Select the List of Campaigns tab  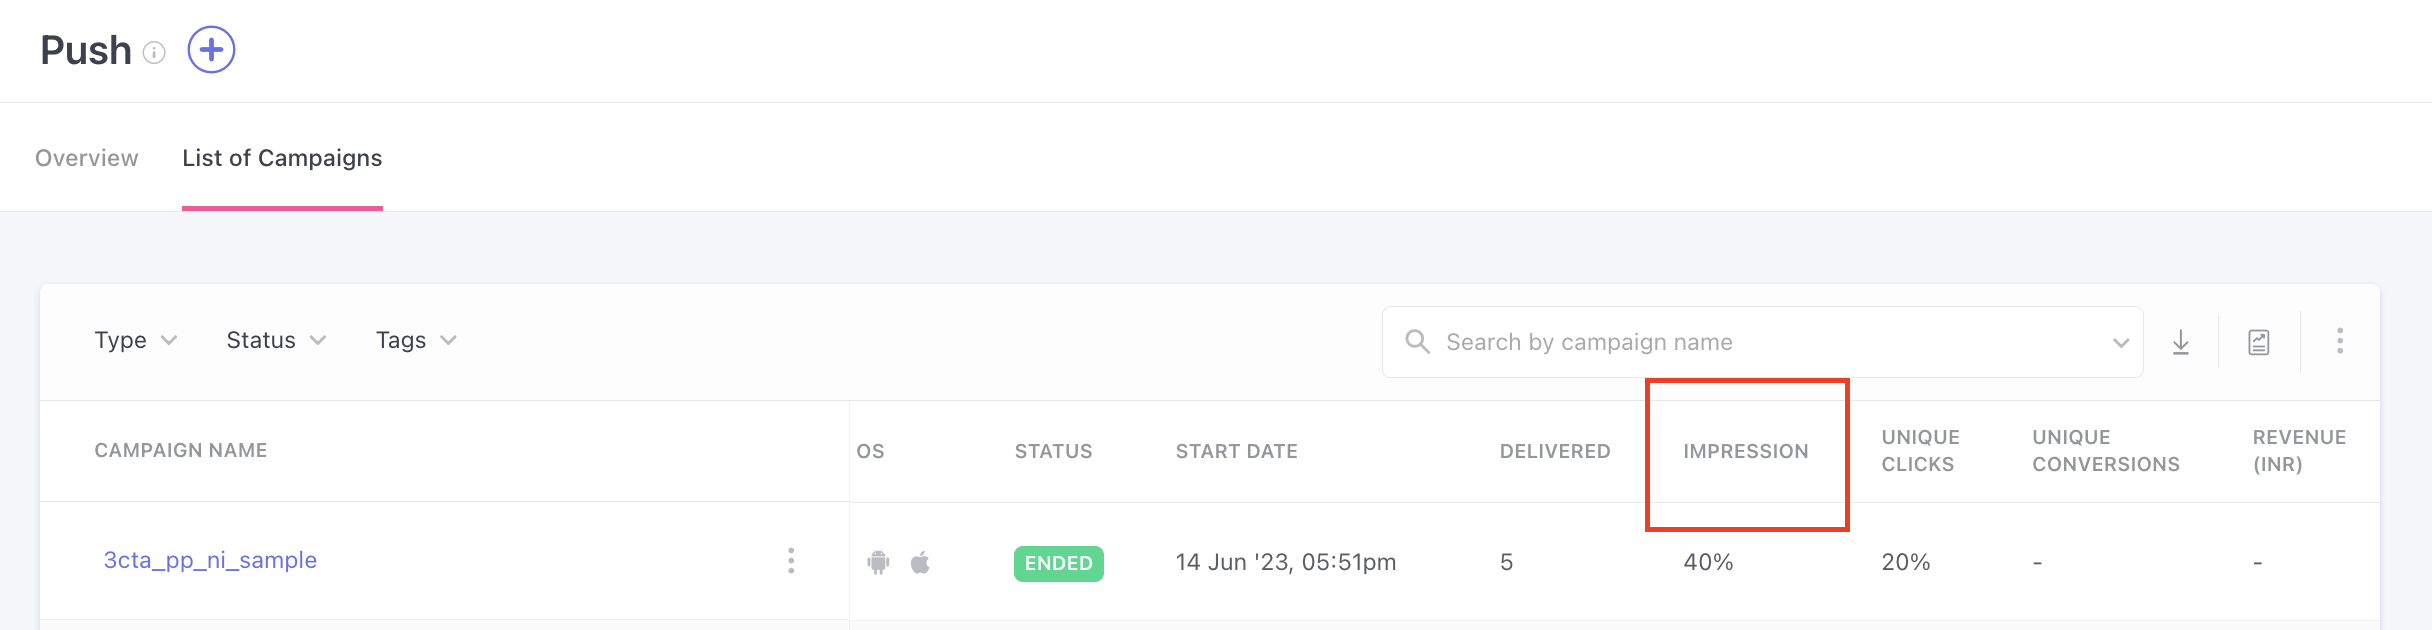[282, 158]
